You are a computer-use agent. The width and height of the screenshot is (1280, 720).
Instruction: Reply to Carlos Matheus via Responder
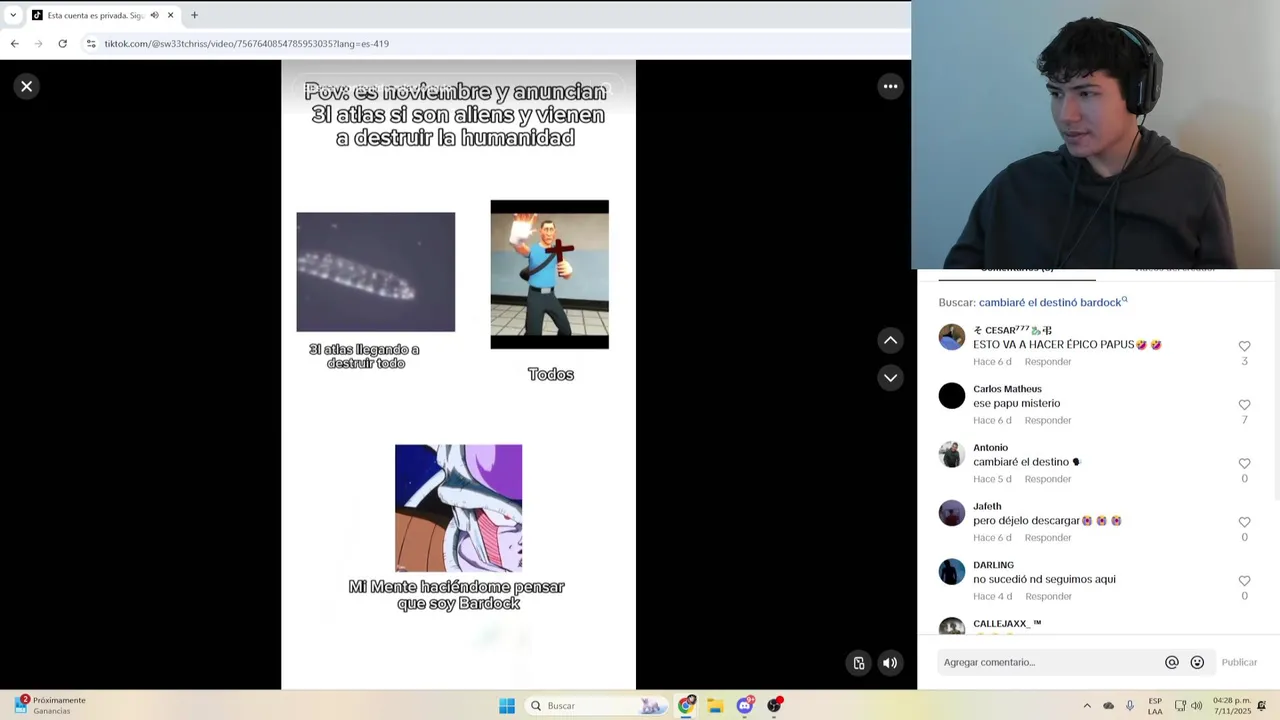pyautogui.click(x=1047, y=420)
